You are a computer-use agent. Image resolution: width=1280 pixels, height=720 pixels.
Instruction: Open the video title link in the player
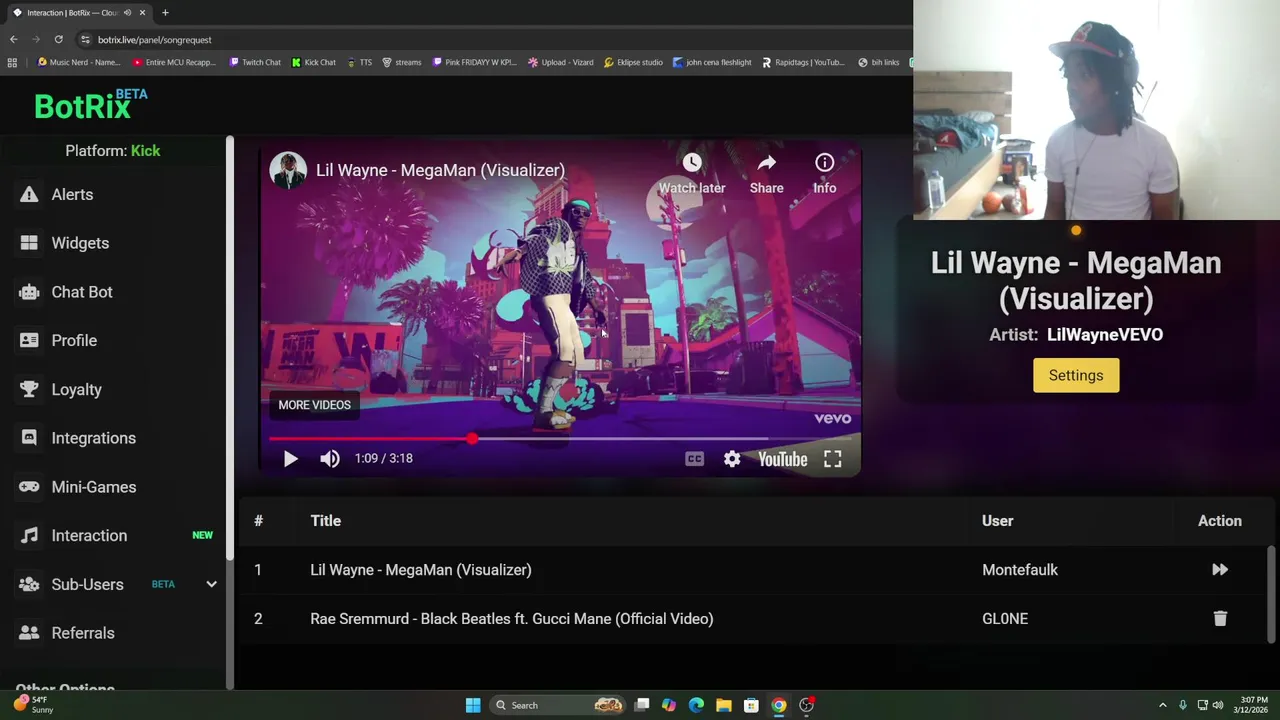pyautogui.click(x=440, y=170)
